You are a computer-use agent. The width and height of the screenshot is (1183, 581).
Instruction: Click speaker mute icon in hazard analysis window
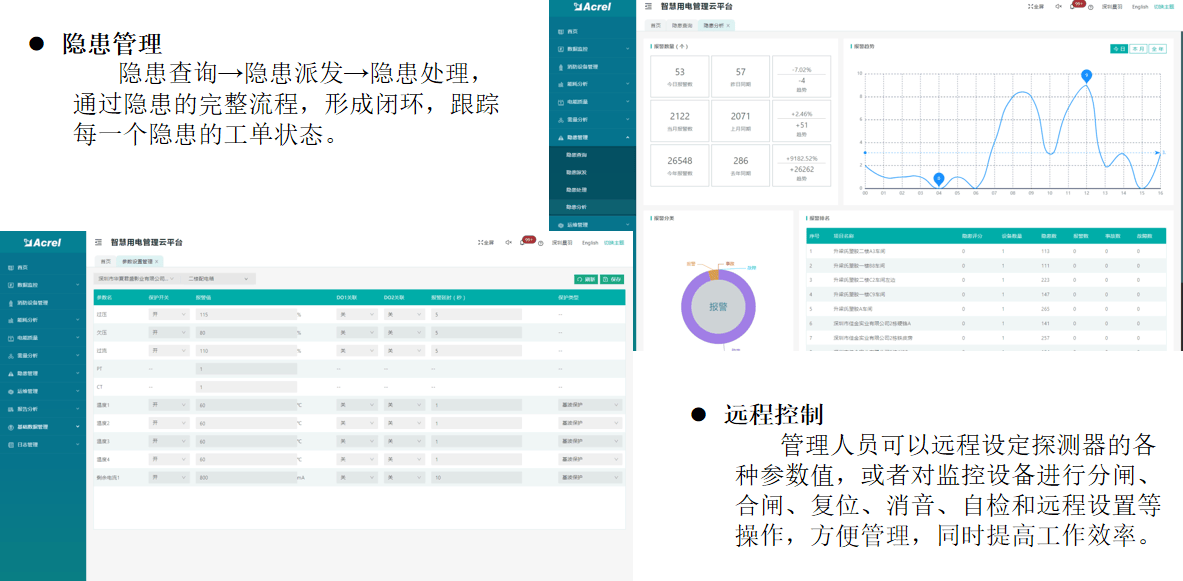(1059, 6)
